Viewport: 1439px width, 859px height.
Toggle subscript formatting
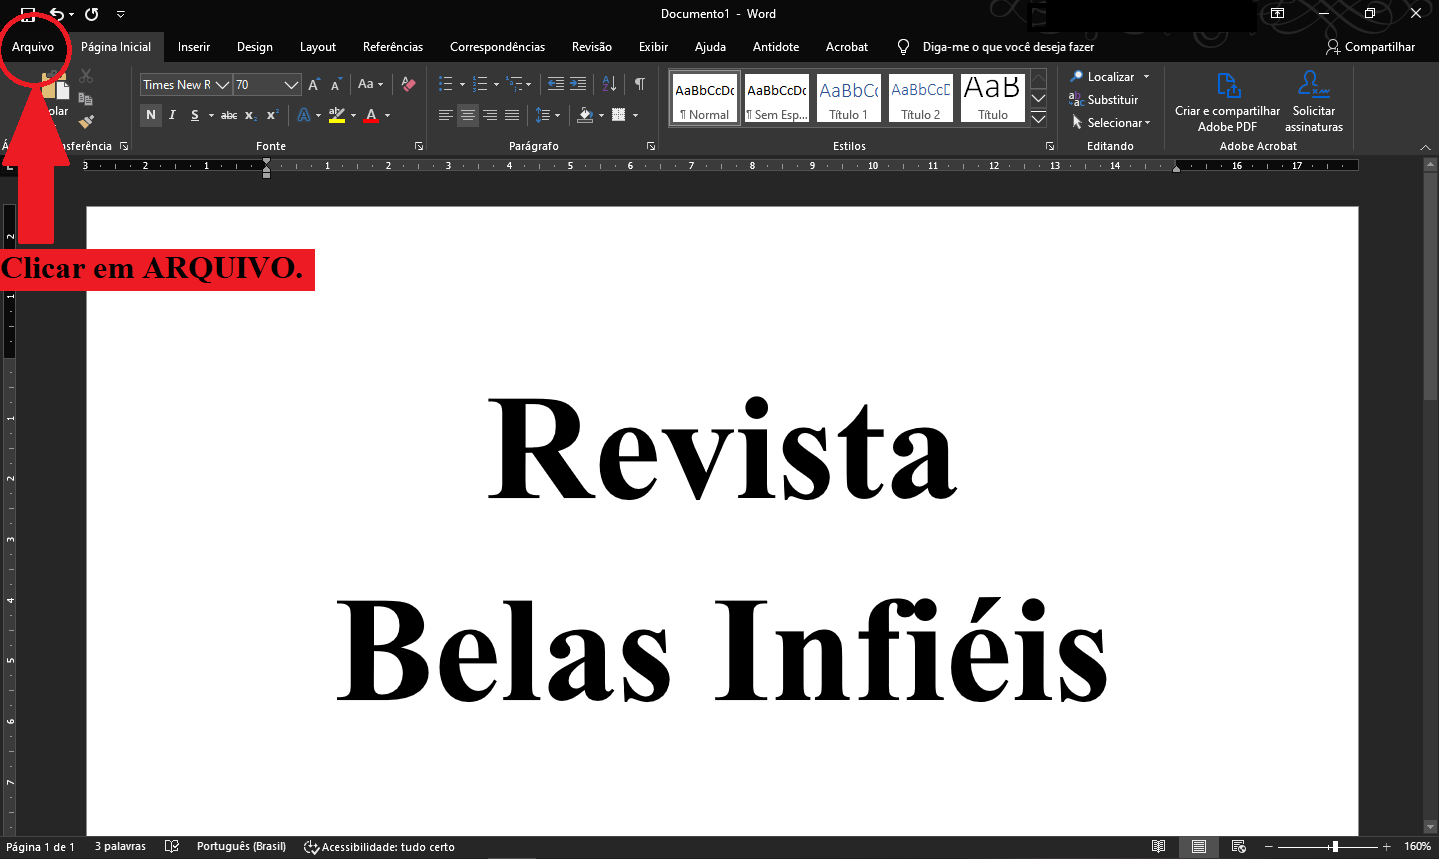[251, 115]
